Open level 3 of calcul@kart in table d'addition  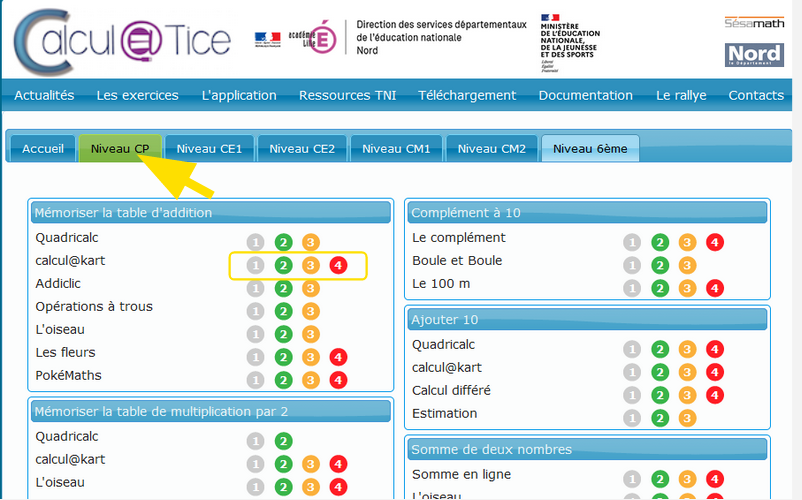tap(310, 265)
